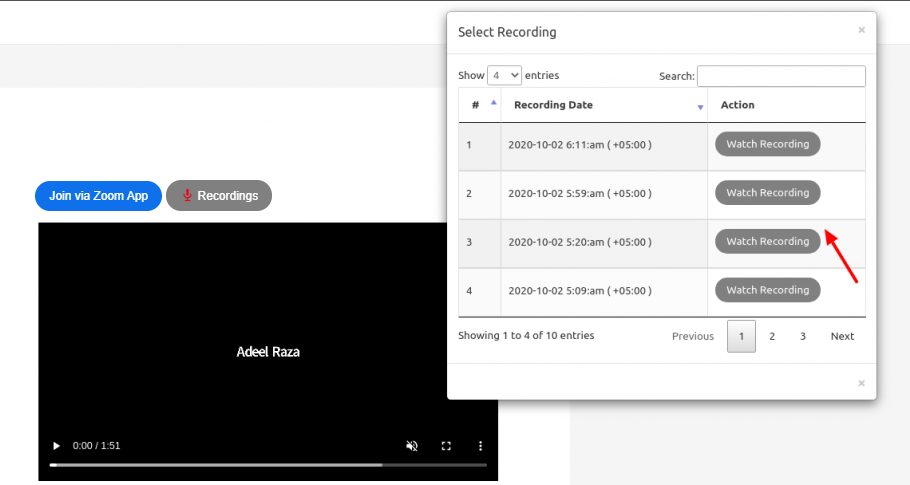Seek using the video progress bar
Viewport: 910px width, 485px height.
(x=268, y=465)
